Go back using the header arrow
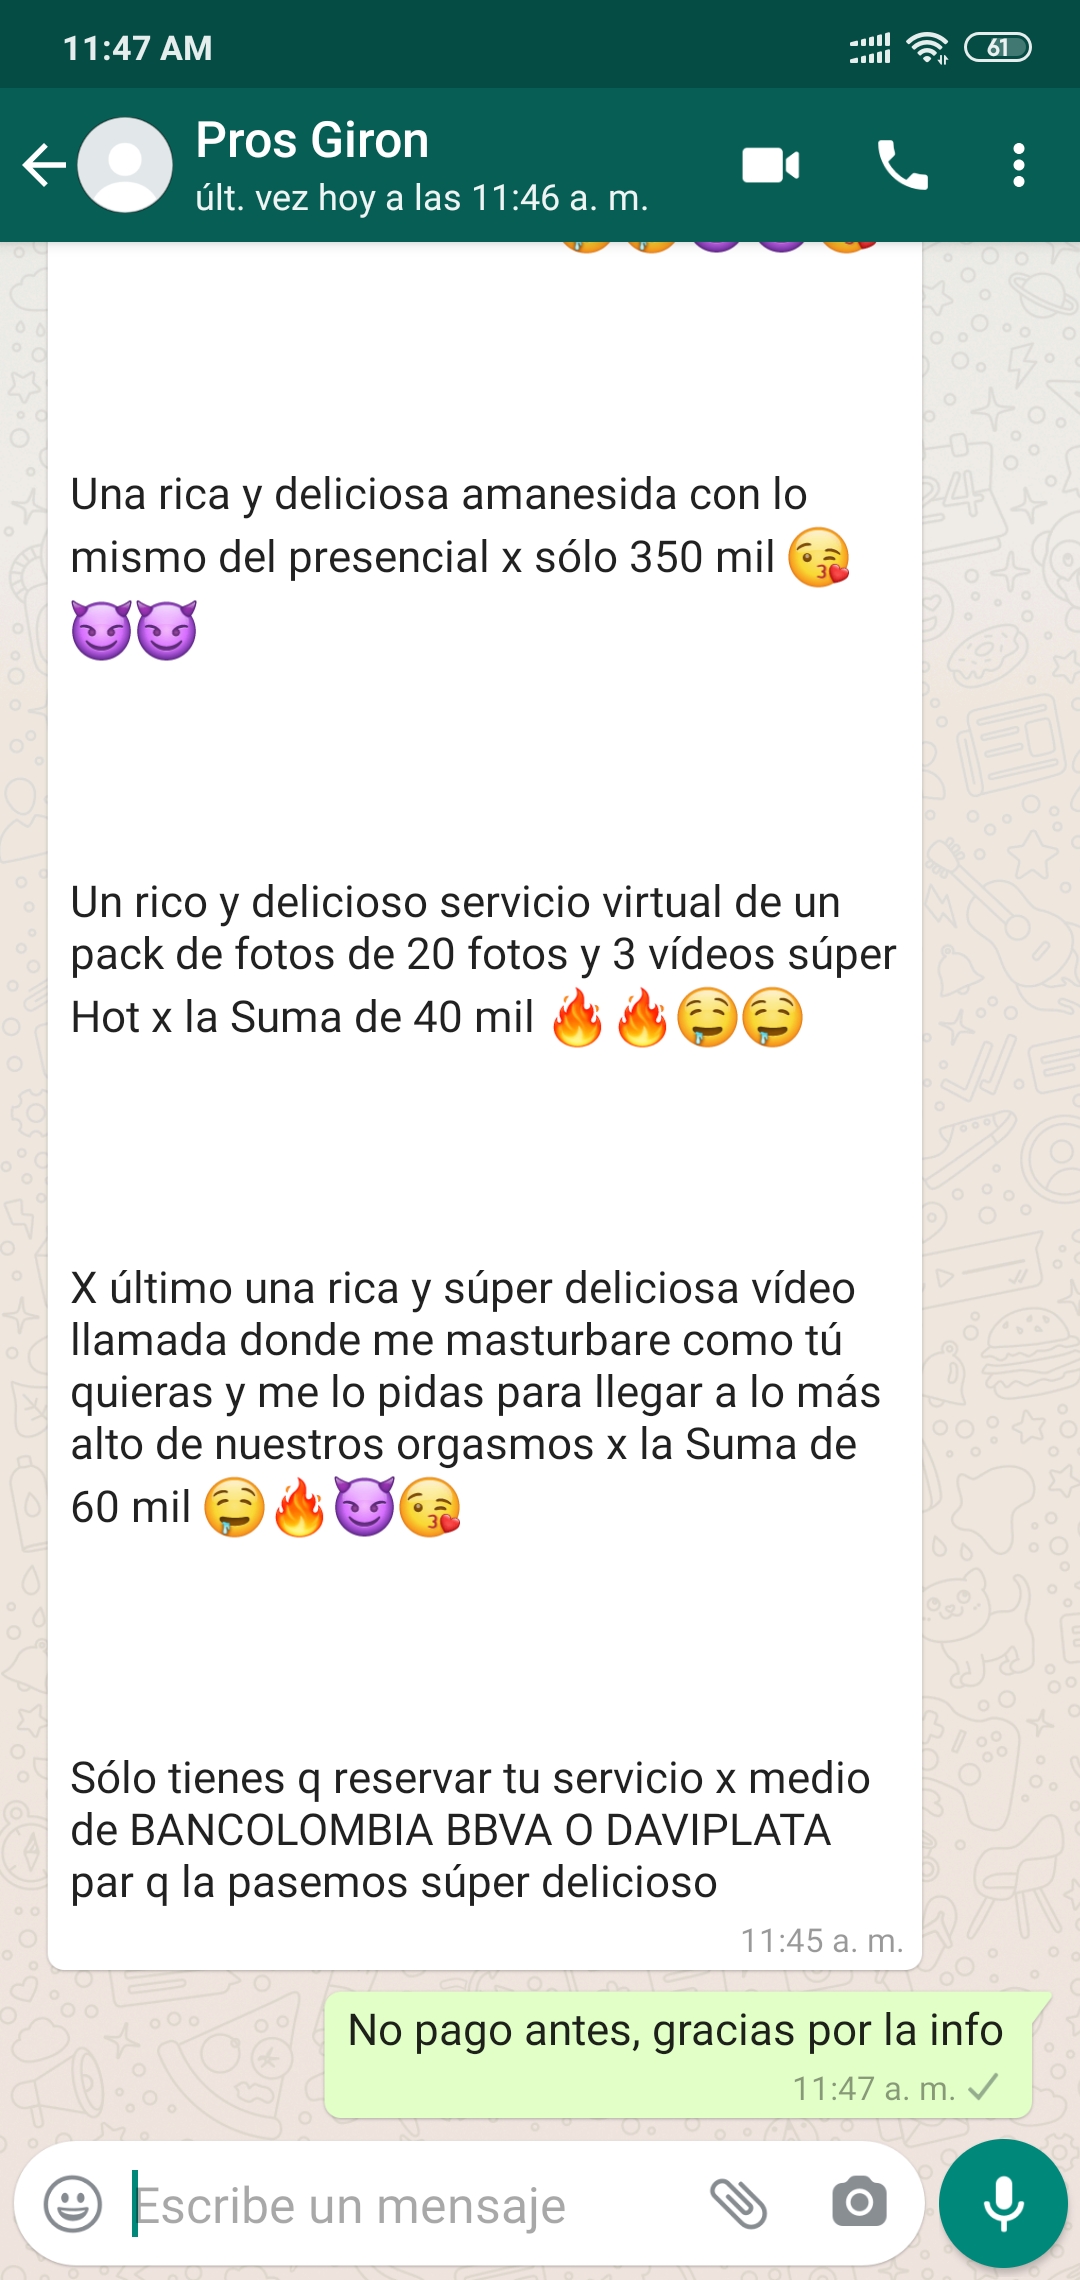The height and width of the screenshot is (2280, 1080). [x=44, y=165]
